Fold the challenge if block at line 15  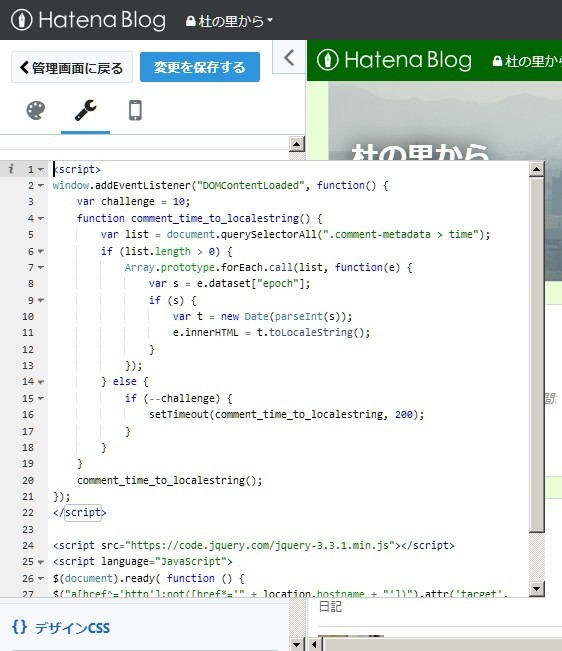41,398
